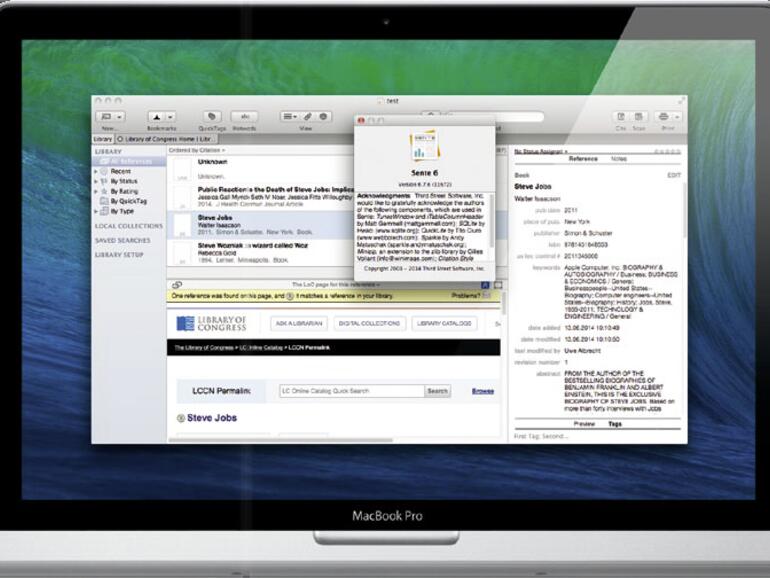Click the By Type stack icon

[x=104, y=211]
